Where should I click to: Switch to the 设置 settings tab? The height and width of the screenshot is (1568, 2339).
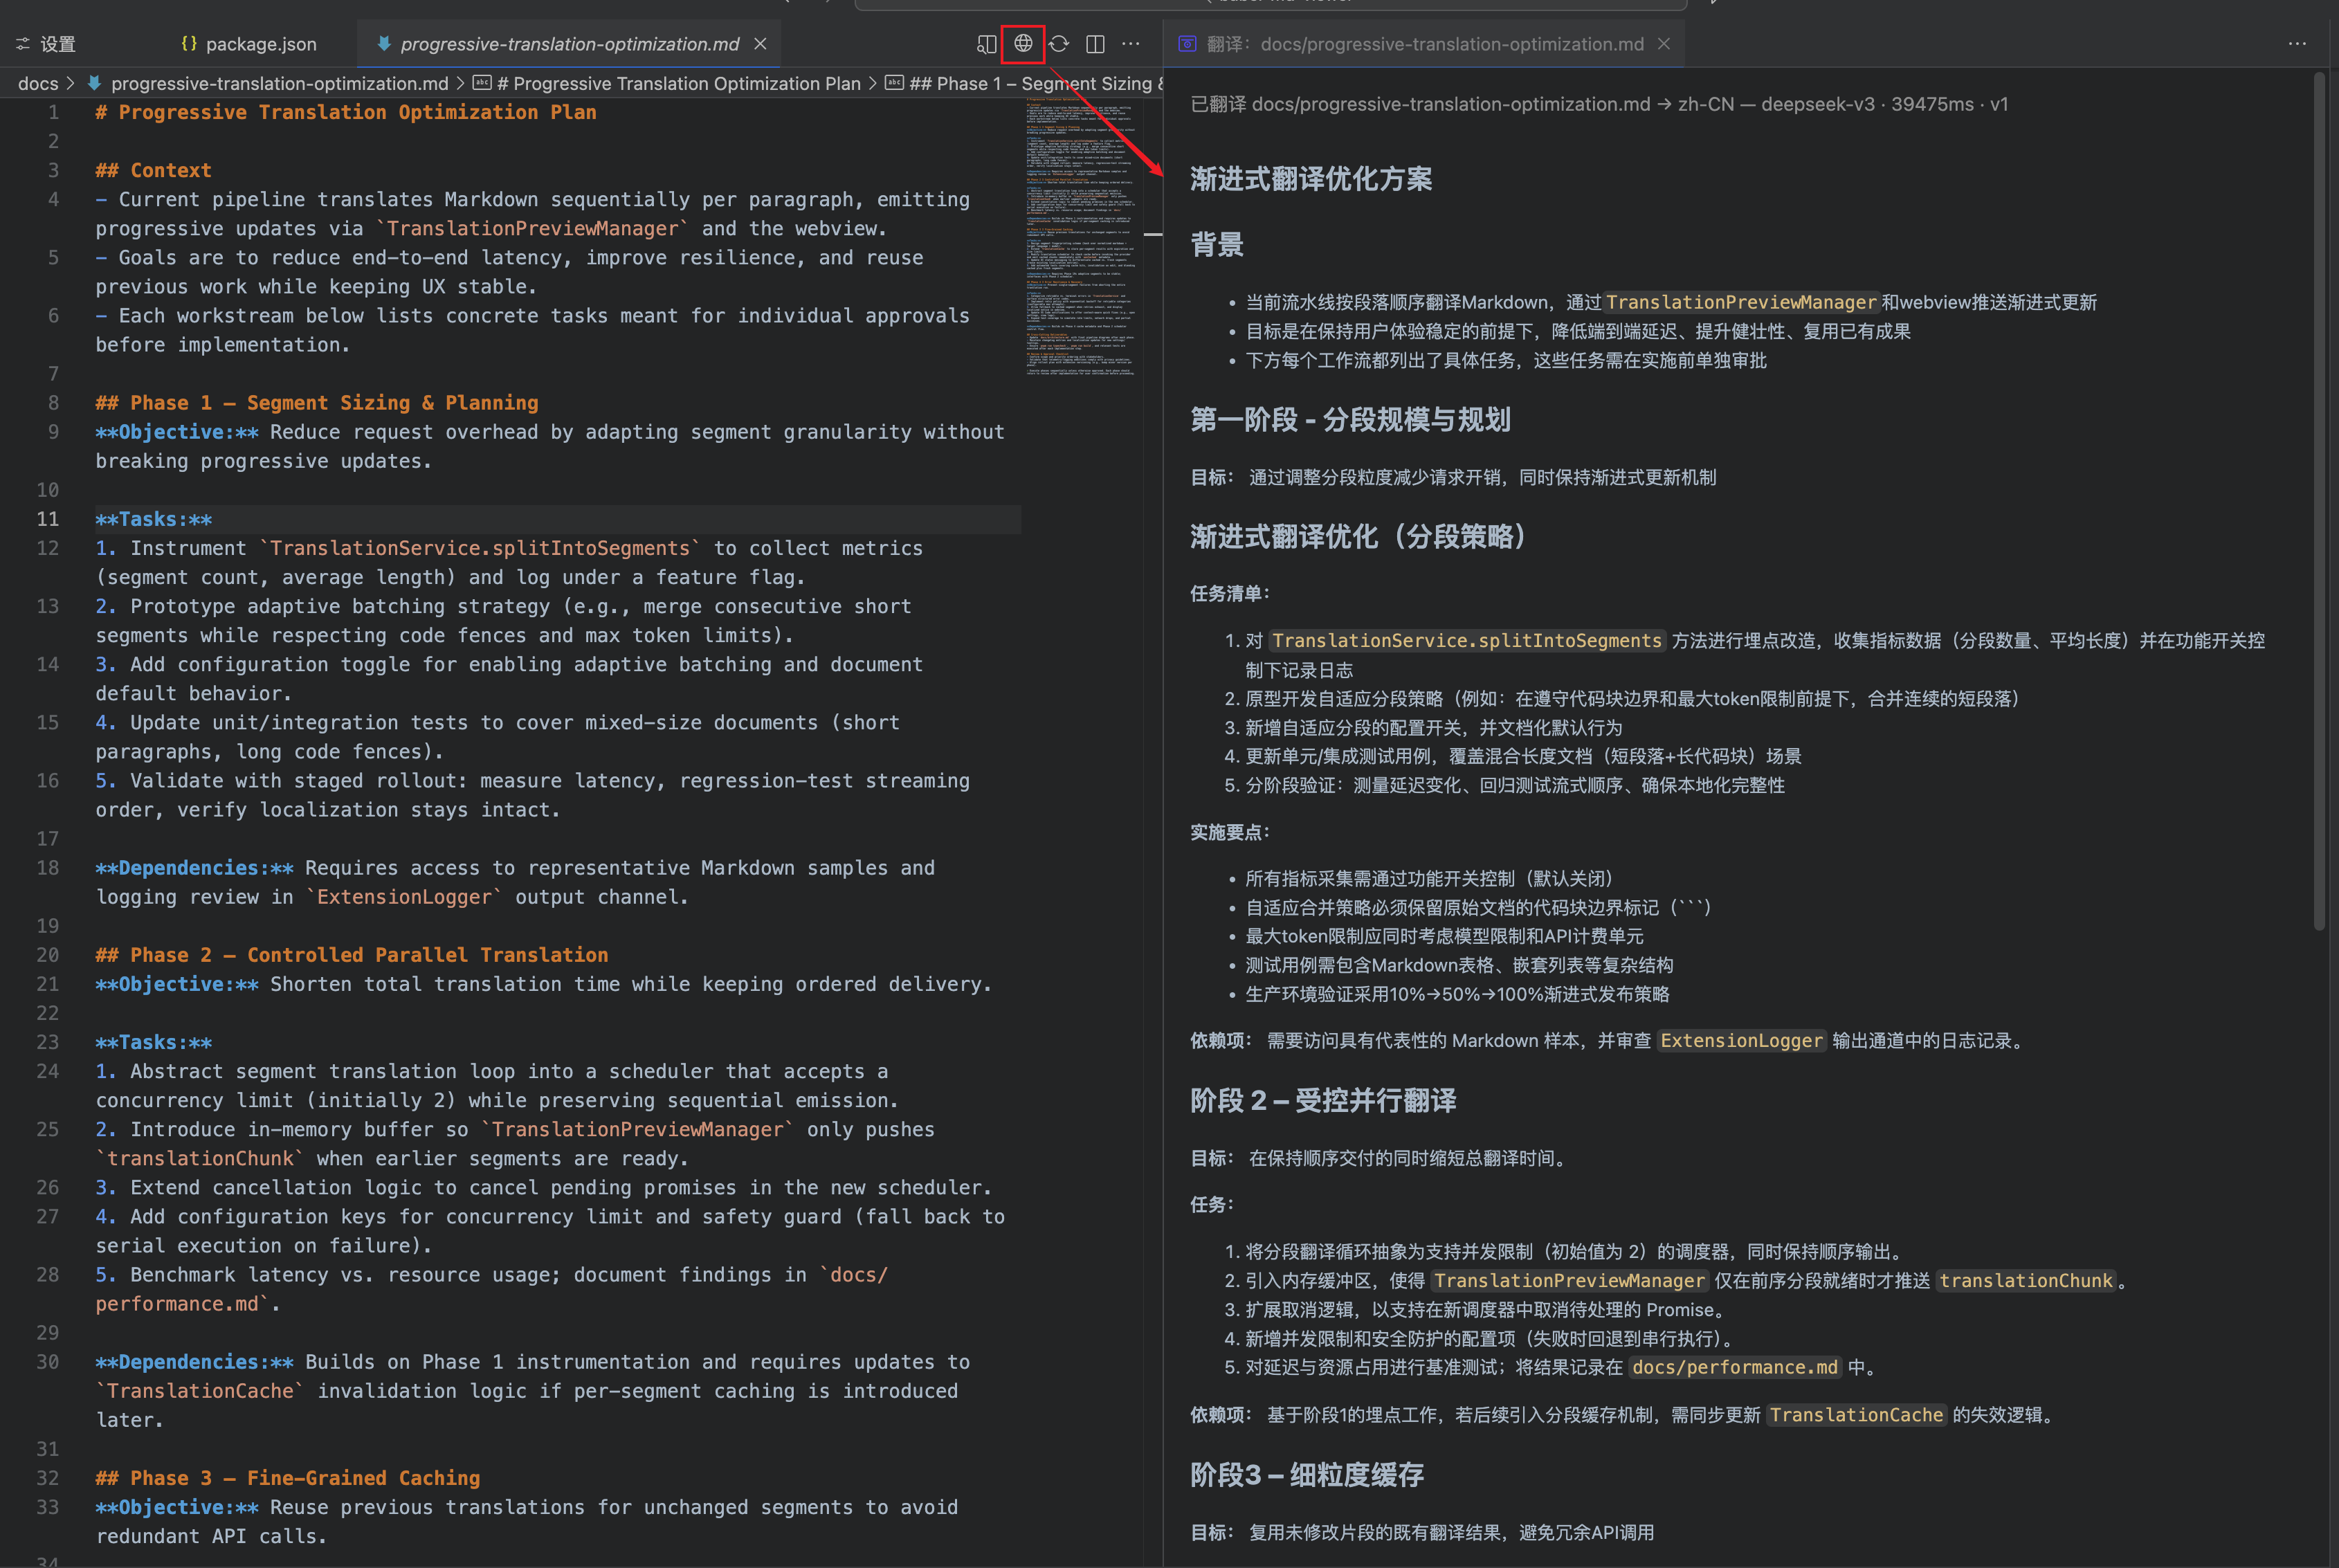57,44
